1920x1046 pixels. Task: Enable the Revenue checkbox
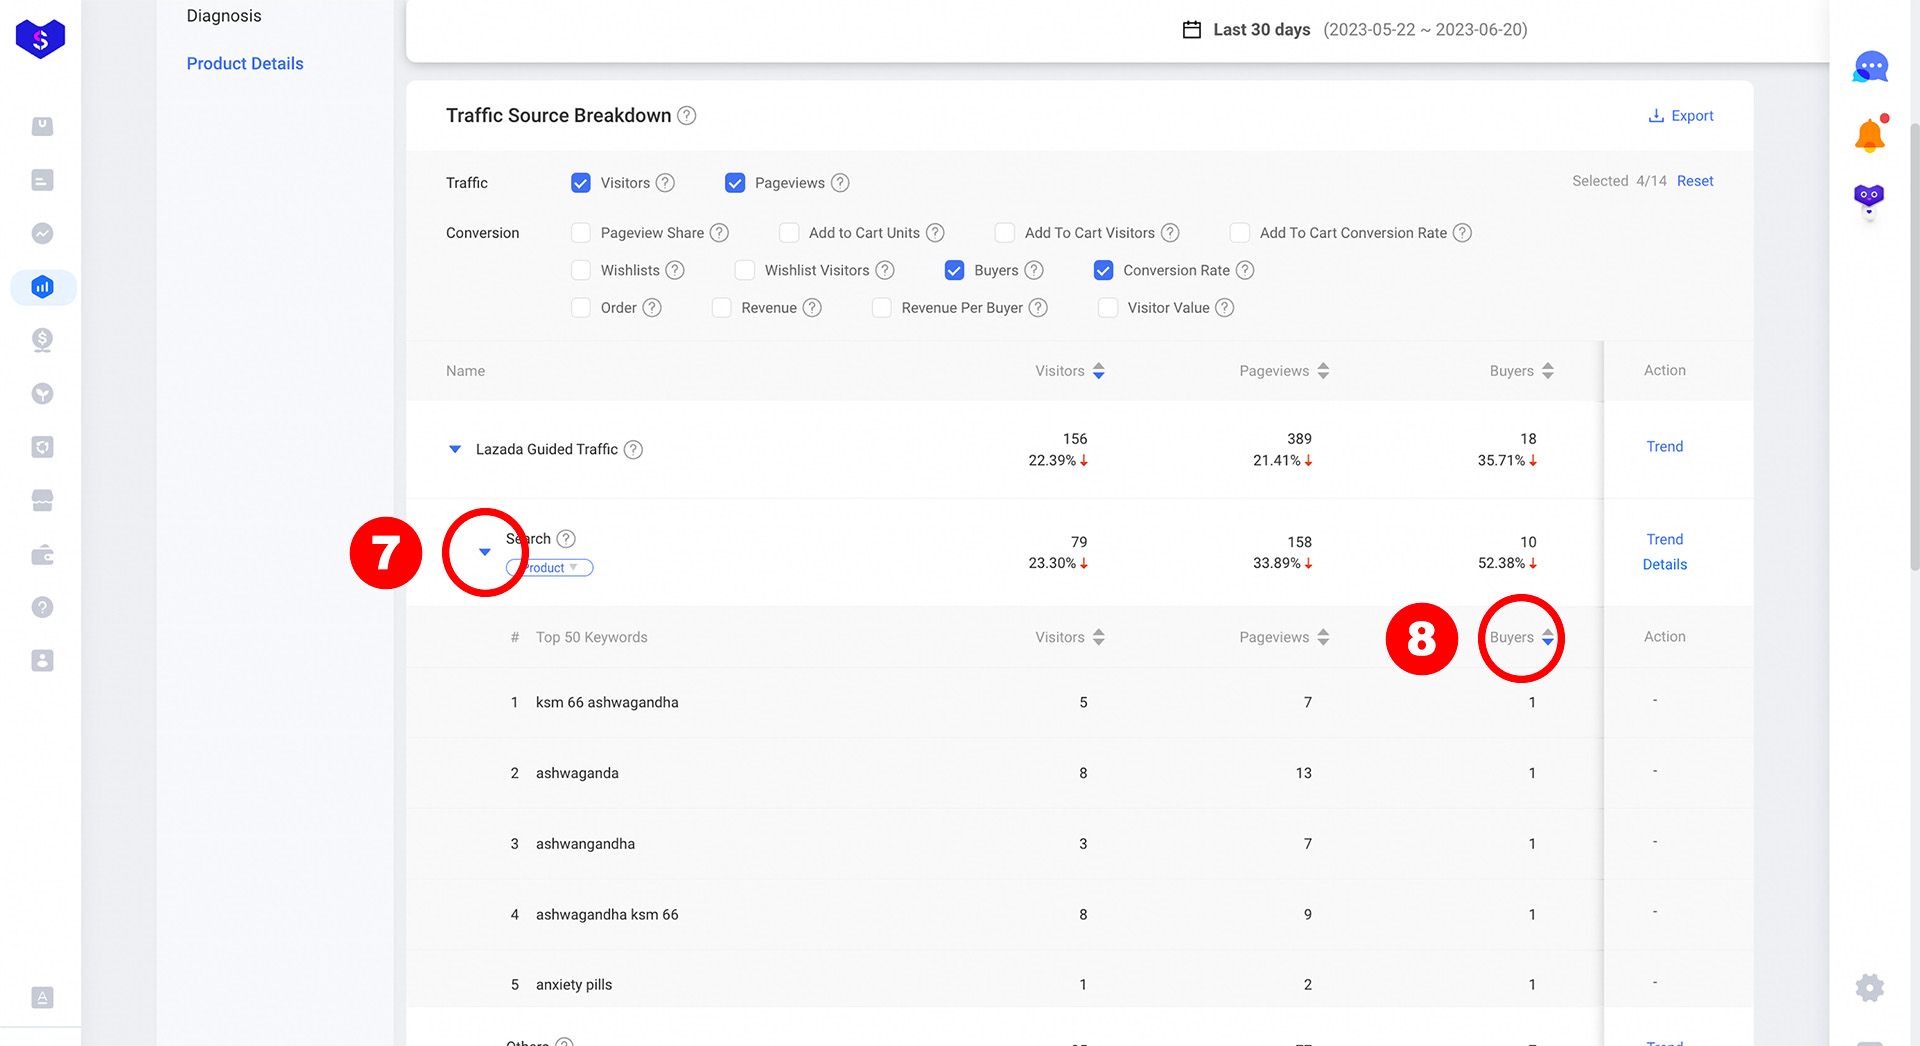coord(721,308)
